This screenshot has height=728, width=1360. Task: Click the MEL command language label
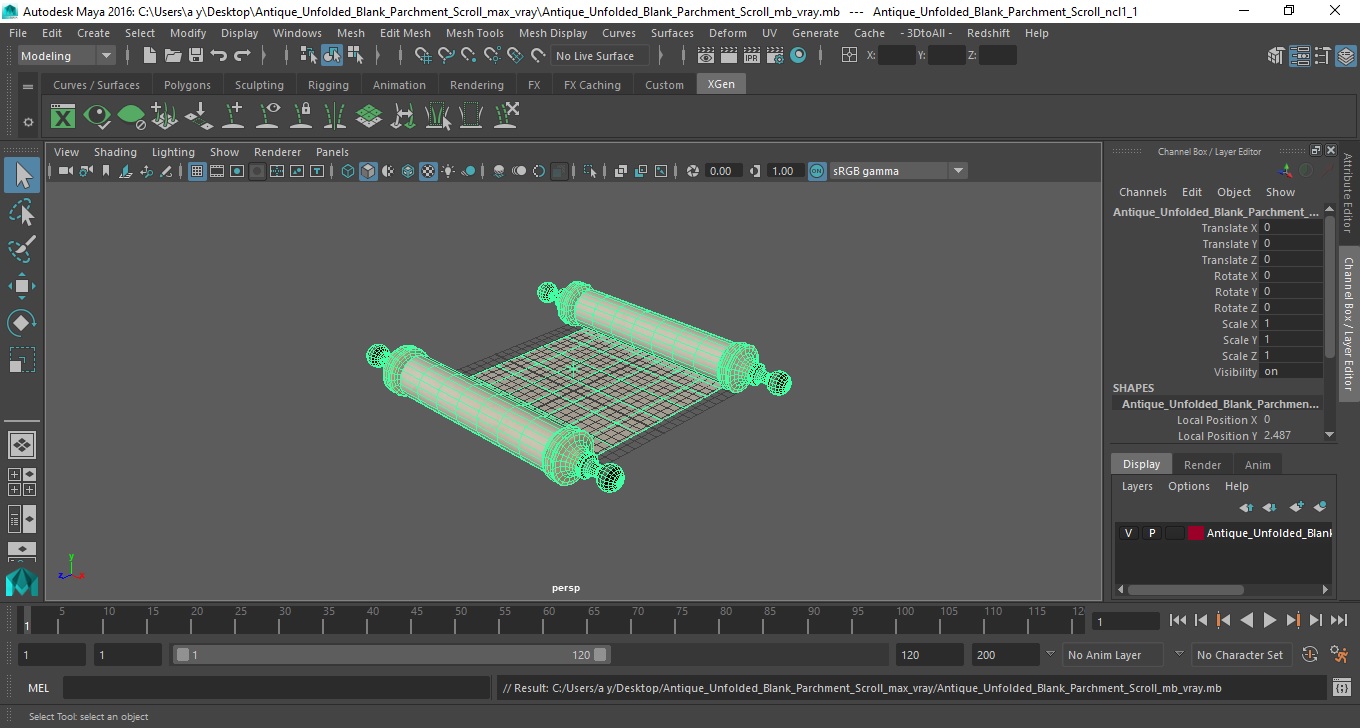click(39, 688)
